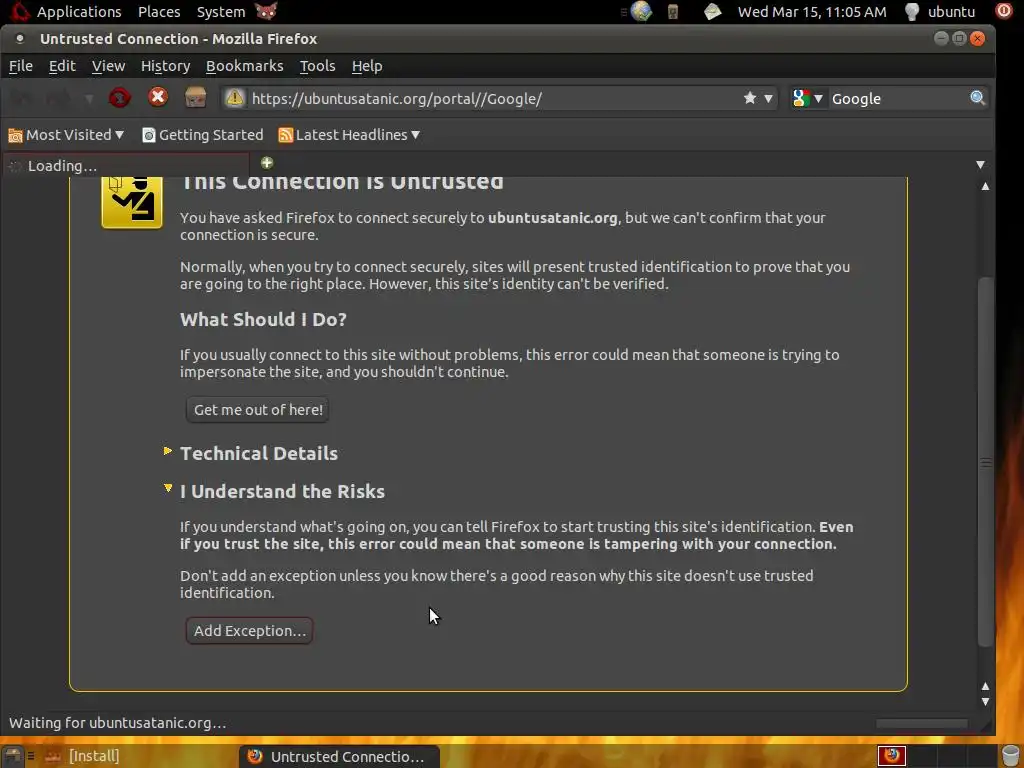Bookmark this page with the star icon
Screen dimensions: 1024x768
[750, 98]
